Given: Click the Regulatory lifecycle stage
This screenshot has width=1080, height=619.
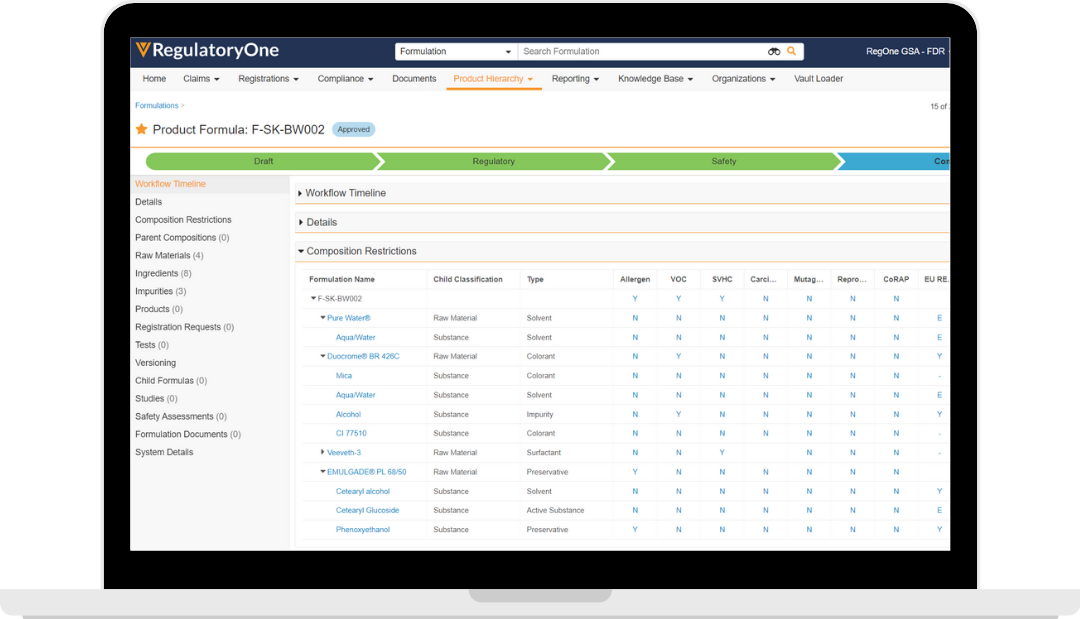Looking at the screenshot, I should click(493, 161).
